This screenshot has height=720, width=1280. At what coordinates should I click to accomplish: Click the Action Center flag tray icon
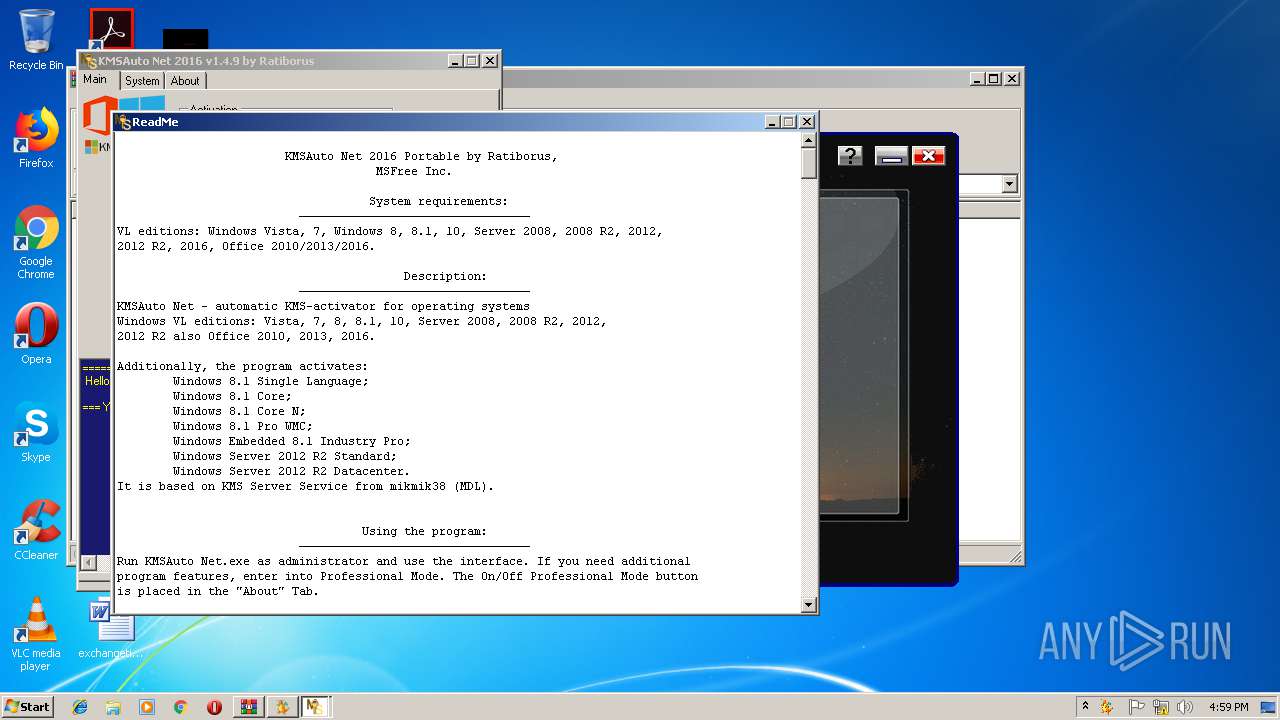point(1137,706)
